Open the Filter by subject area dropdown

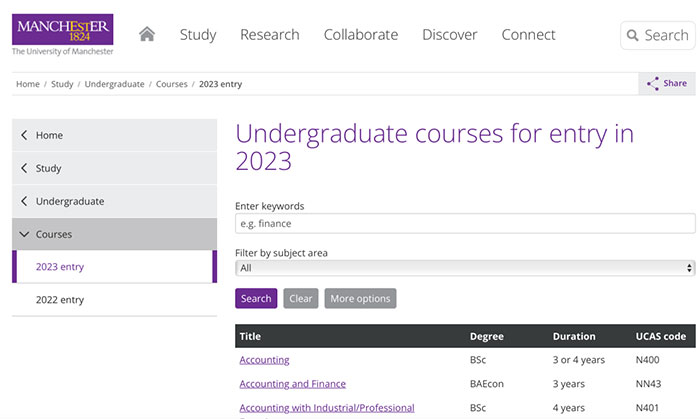pyautogui.click(x=465, y=268)
